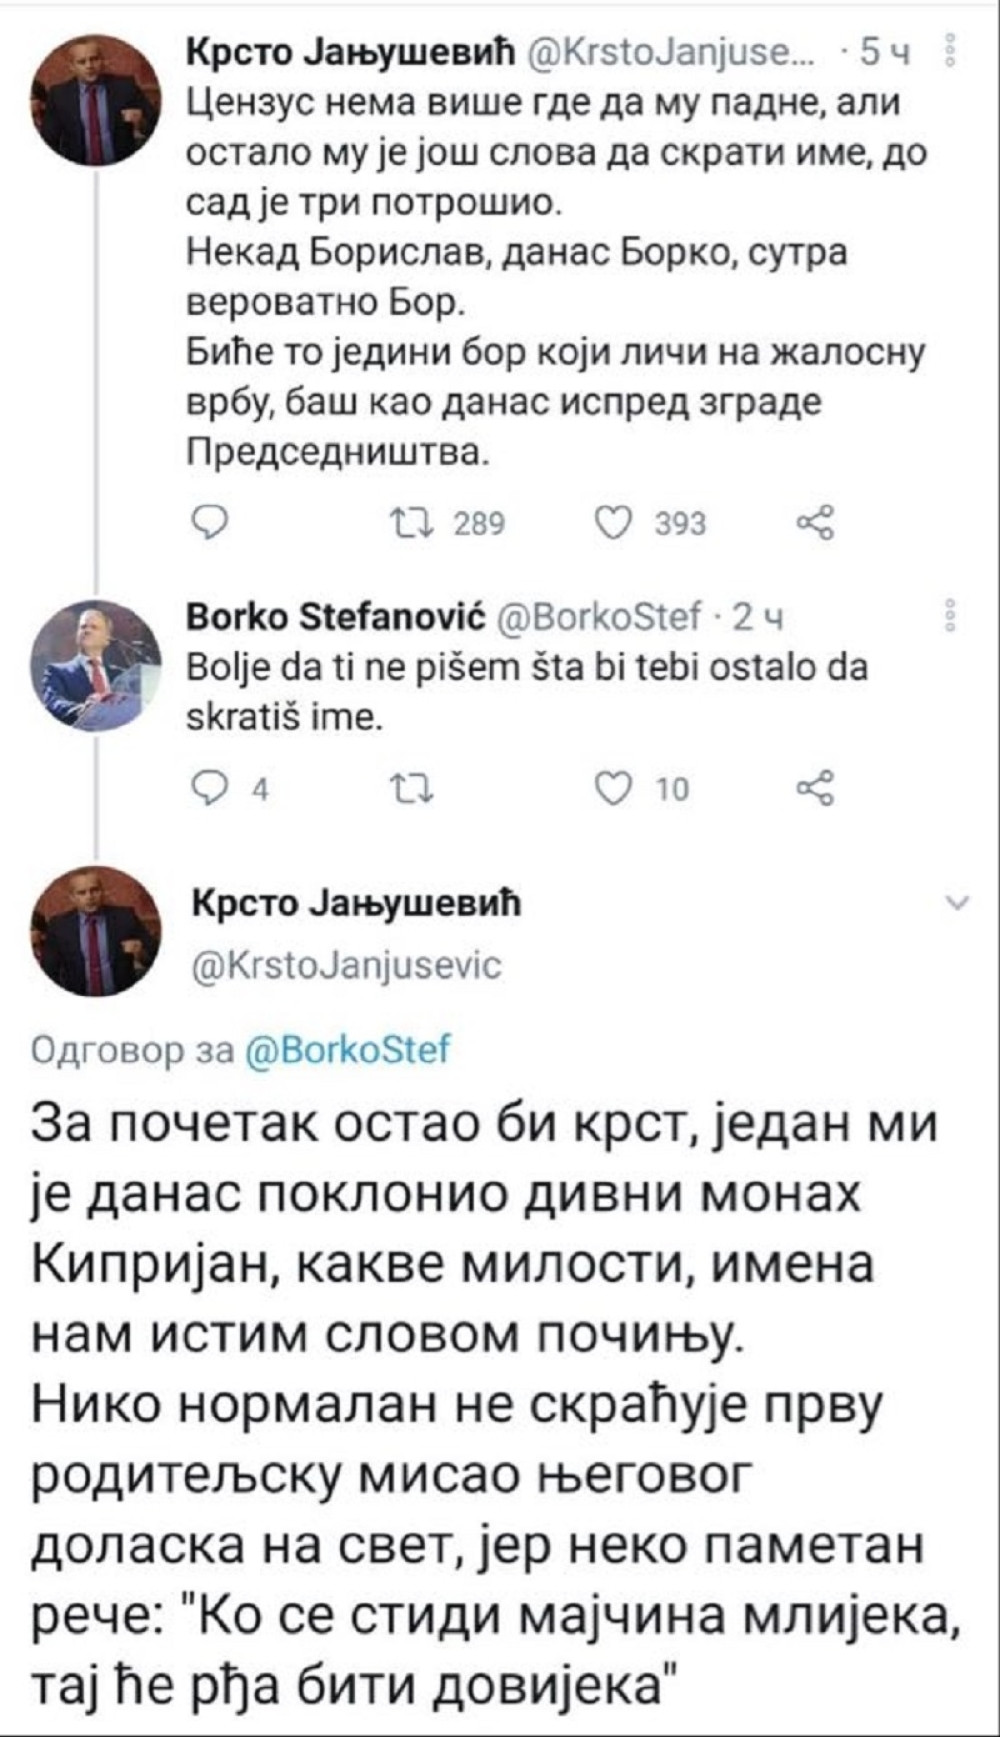Open more options on Borko's tweet
This screenshot has height=1737, width=1000.
coord(951,615)
